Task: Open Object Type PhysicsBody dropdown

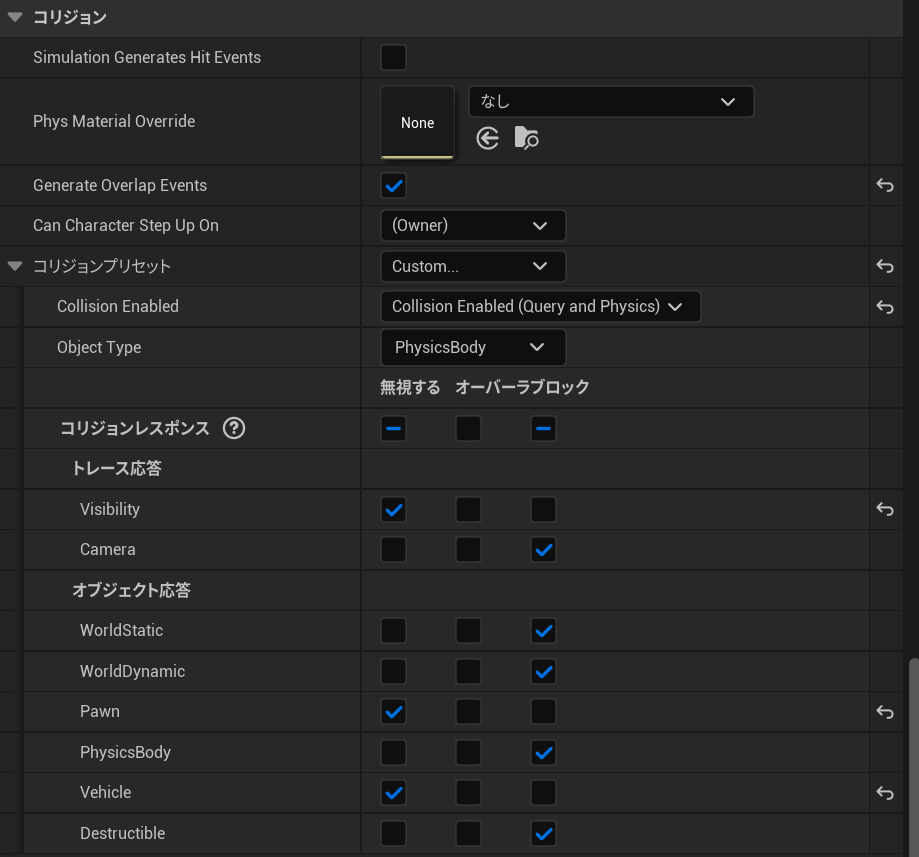Action: click(x=473, y=348)
